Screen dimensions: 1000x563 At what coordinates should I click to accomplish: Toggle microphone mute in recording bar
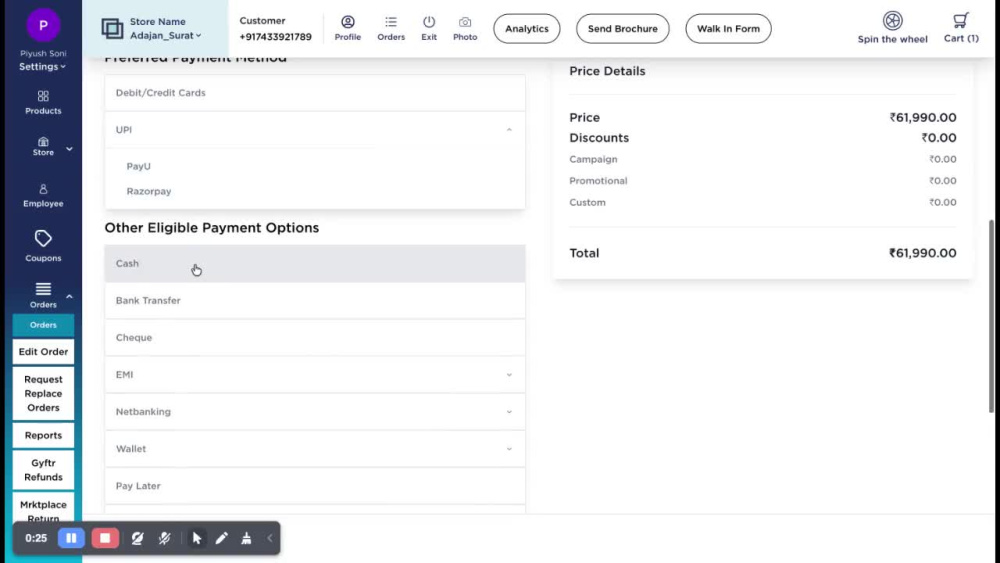(165, 538)
